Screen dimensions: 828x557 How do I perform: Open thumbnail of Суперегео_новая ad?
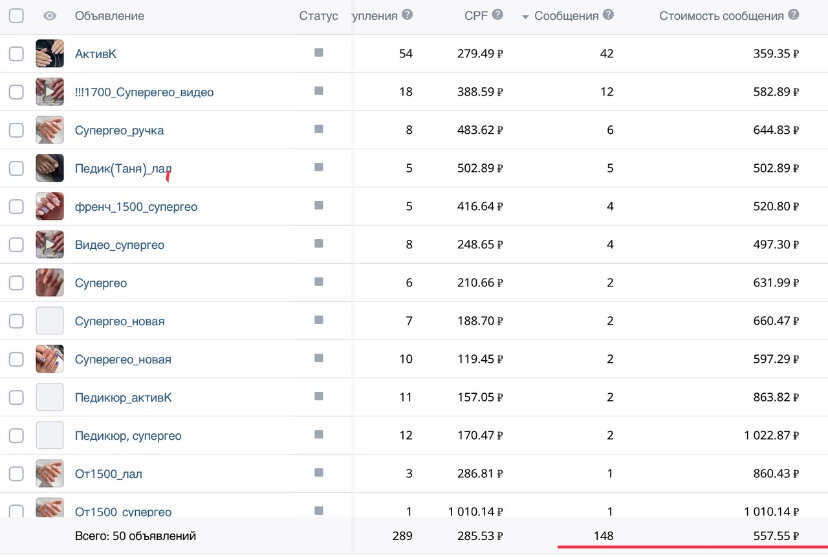tap(50, 359)
